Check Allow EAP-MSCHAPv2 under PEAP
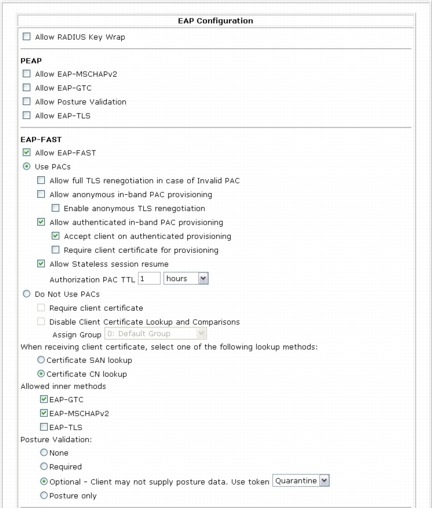 (26, 73)
